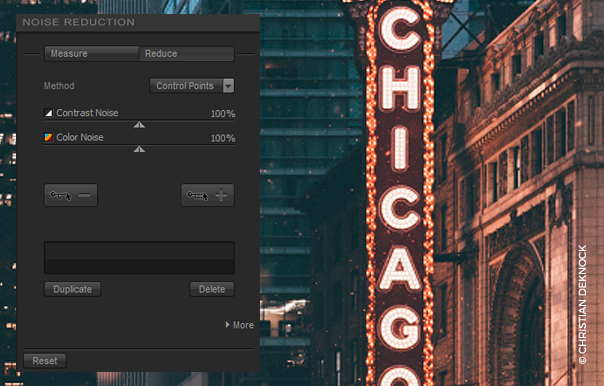The width and height of the screenshot is (604, 386).
Task: Click the Contrast Noise icon
Action: point(48,113)
